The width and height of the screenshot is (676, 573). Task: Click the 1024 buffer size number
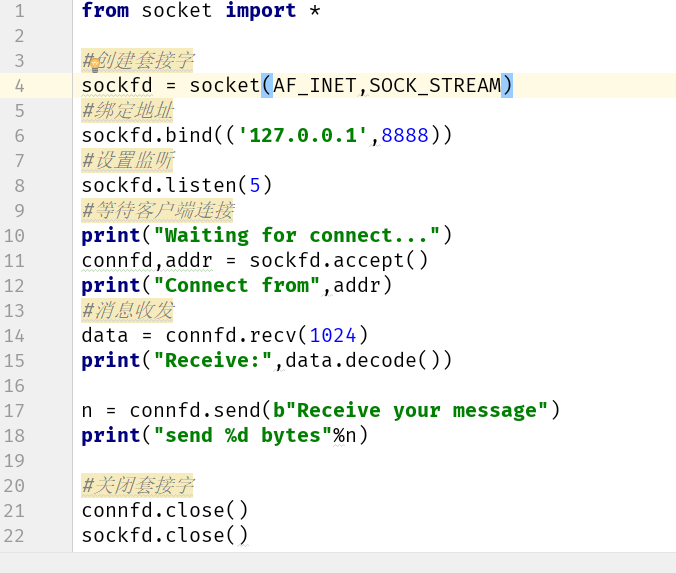click(x=333, y=335)
